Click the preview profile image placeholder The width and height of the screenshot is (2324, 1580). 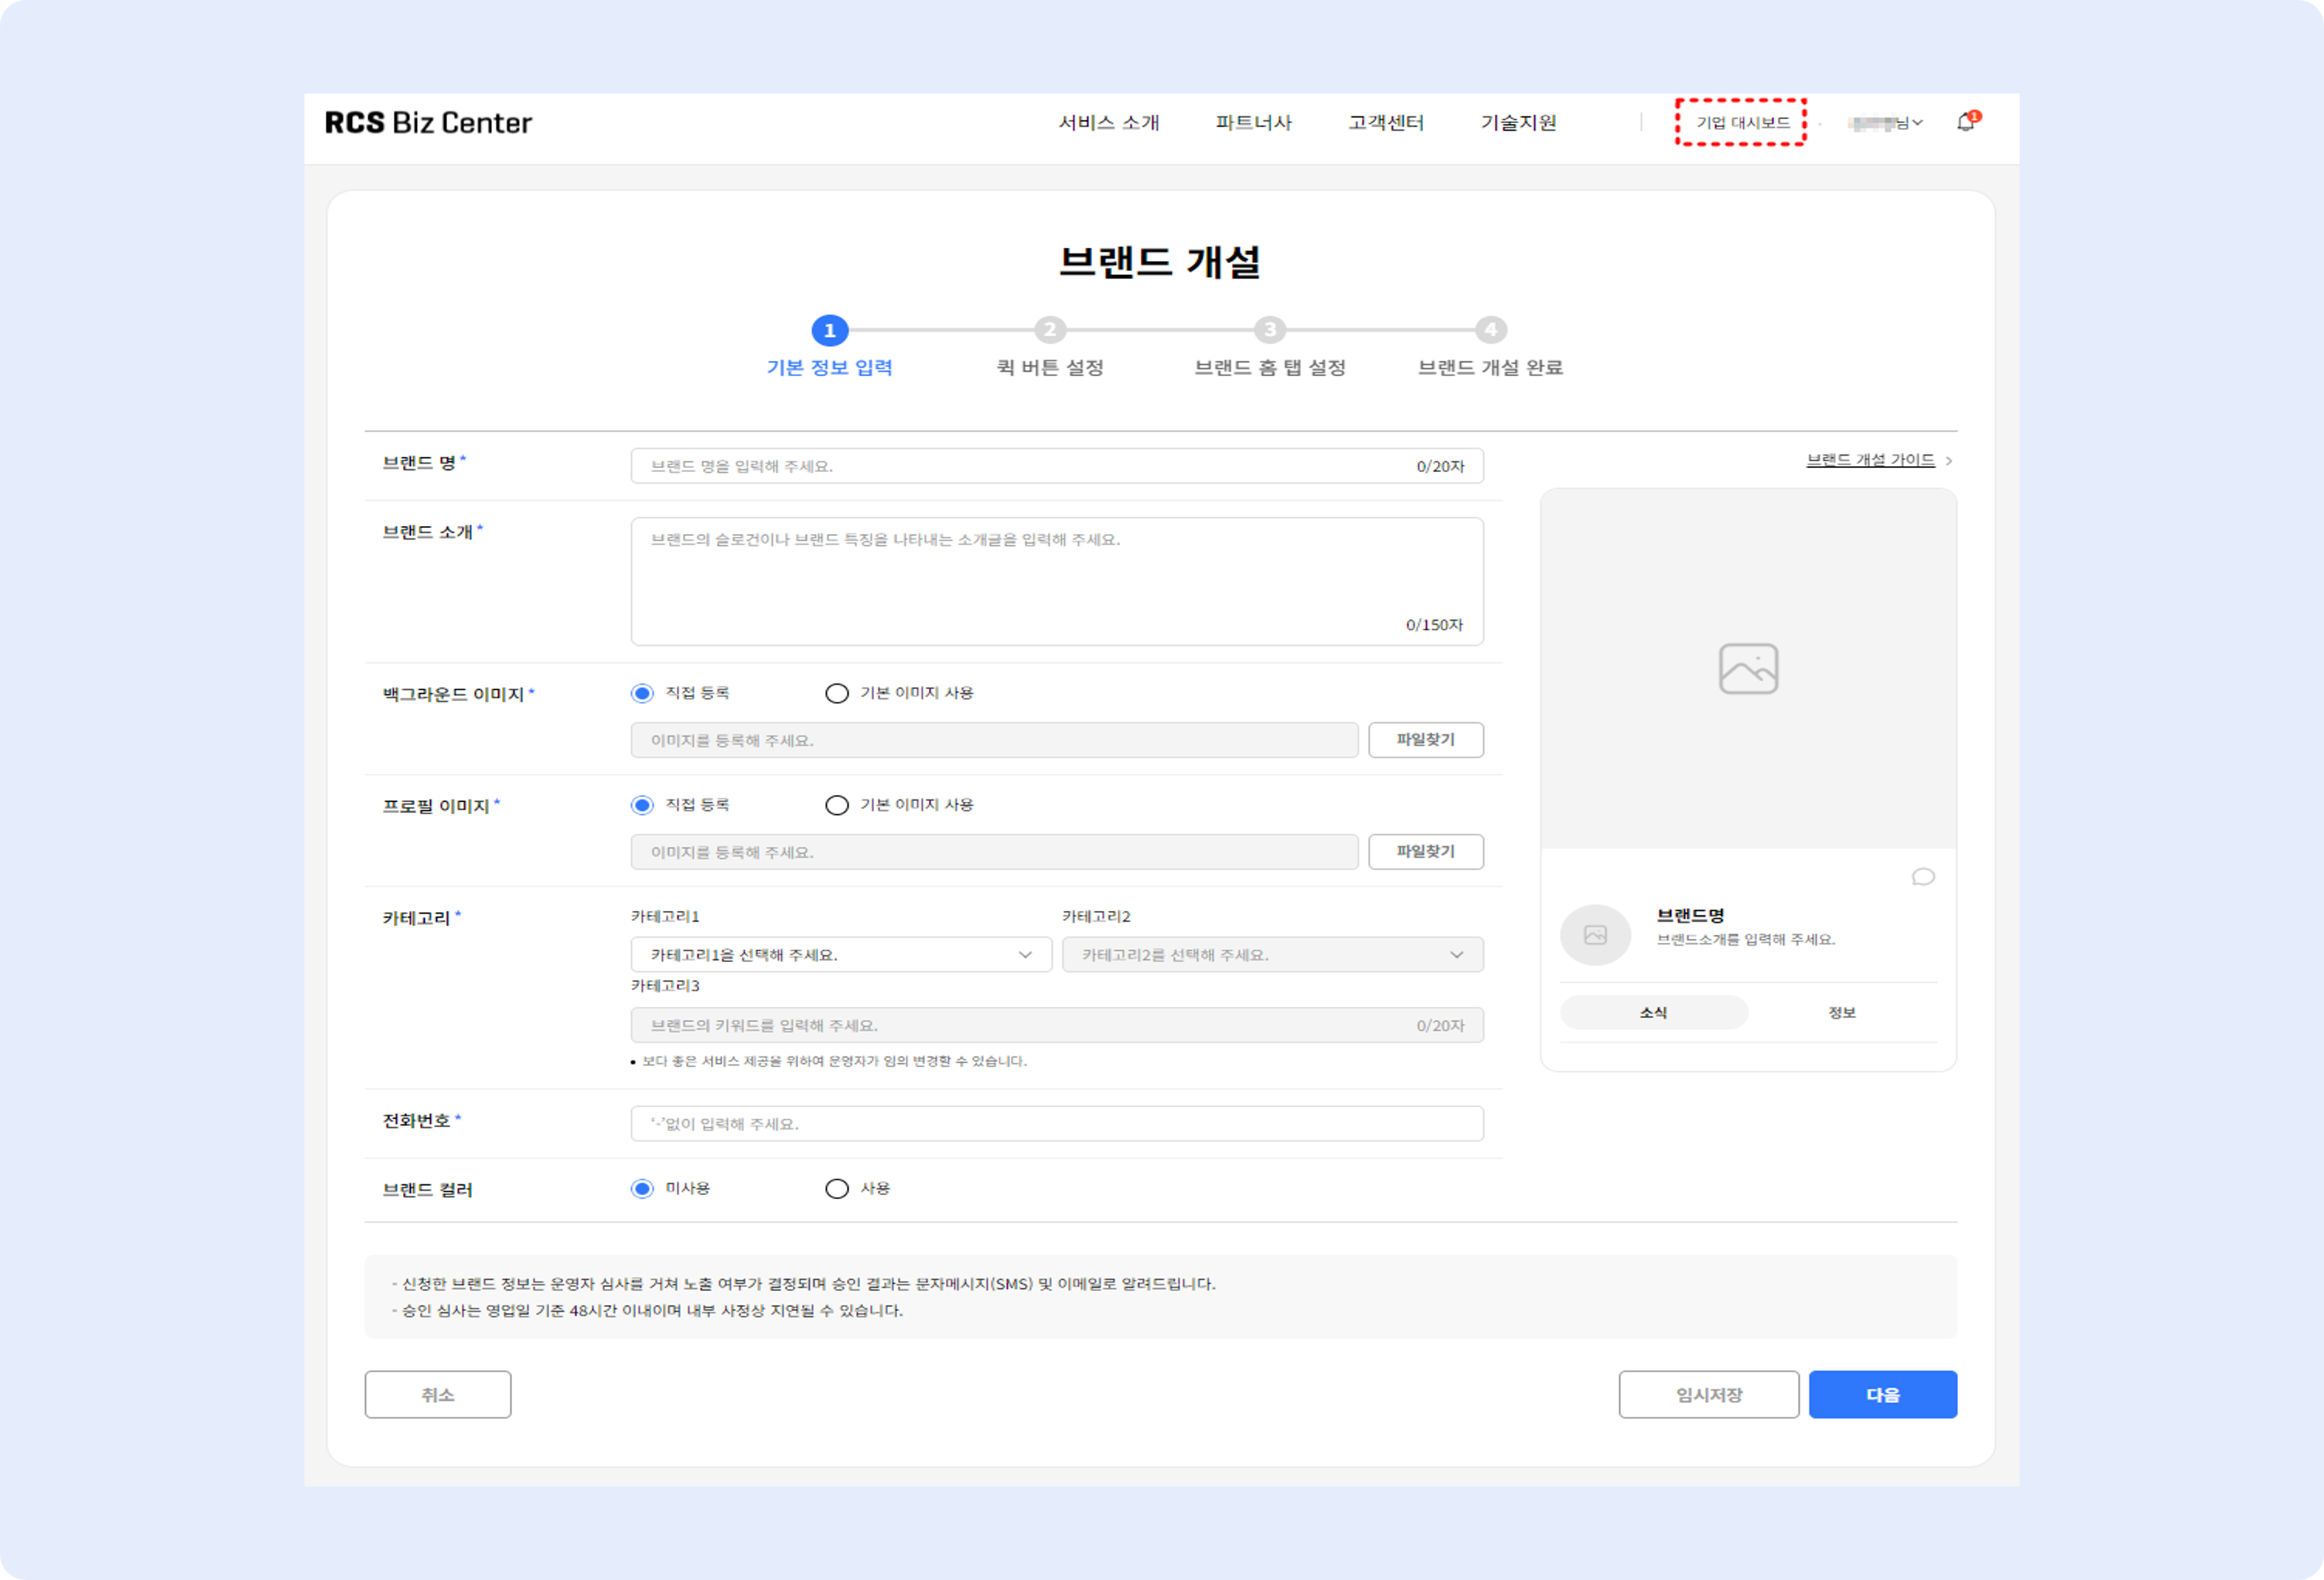click(x=1595, y=935)
